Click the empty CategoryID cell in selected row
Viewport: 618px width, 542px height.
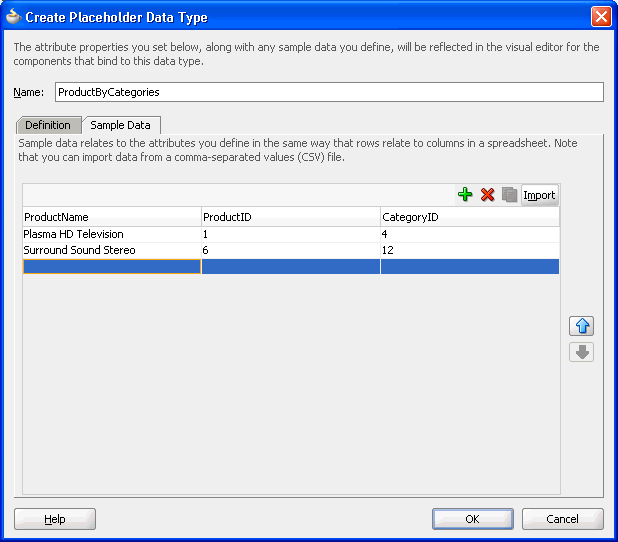point(470,266)
